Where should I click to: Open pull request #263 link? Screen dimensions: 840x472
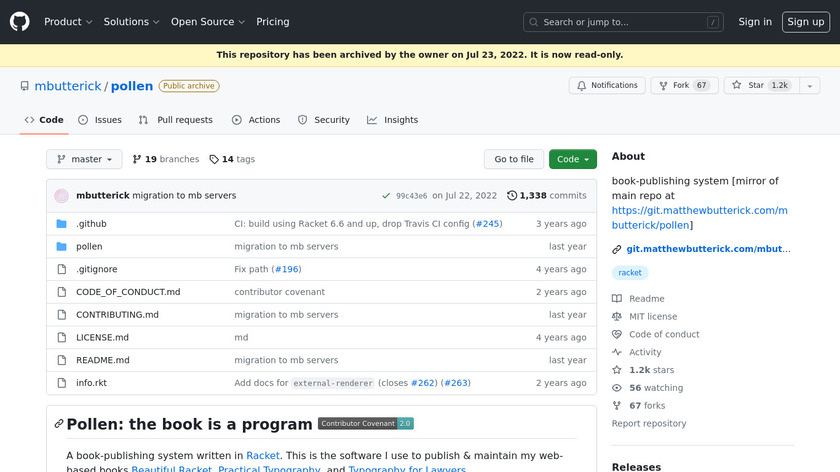pyautogui.click(x=456, y=383)
